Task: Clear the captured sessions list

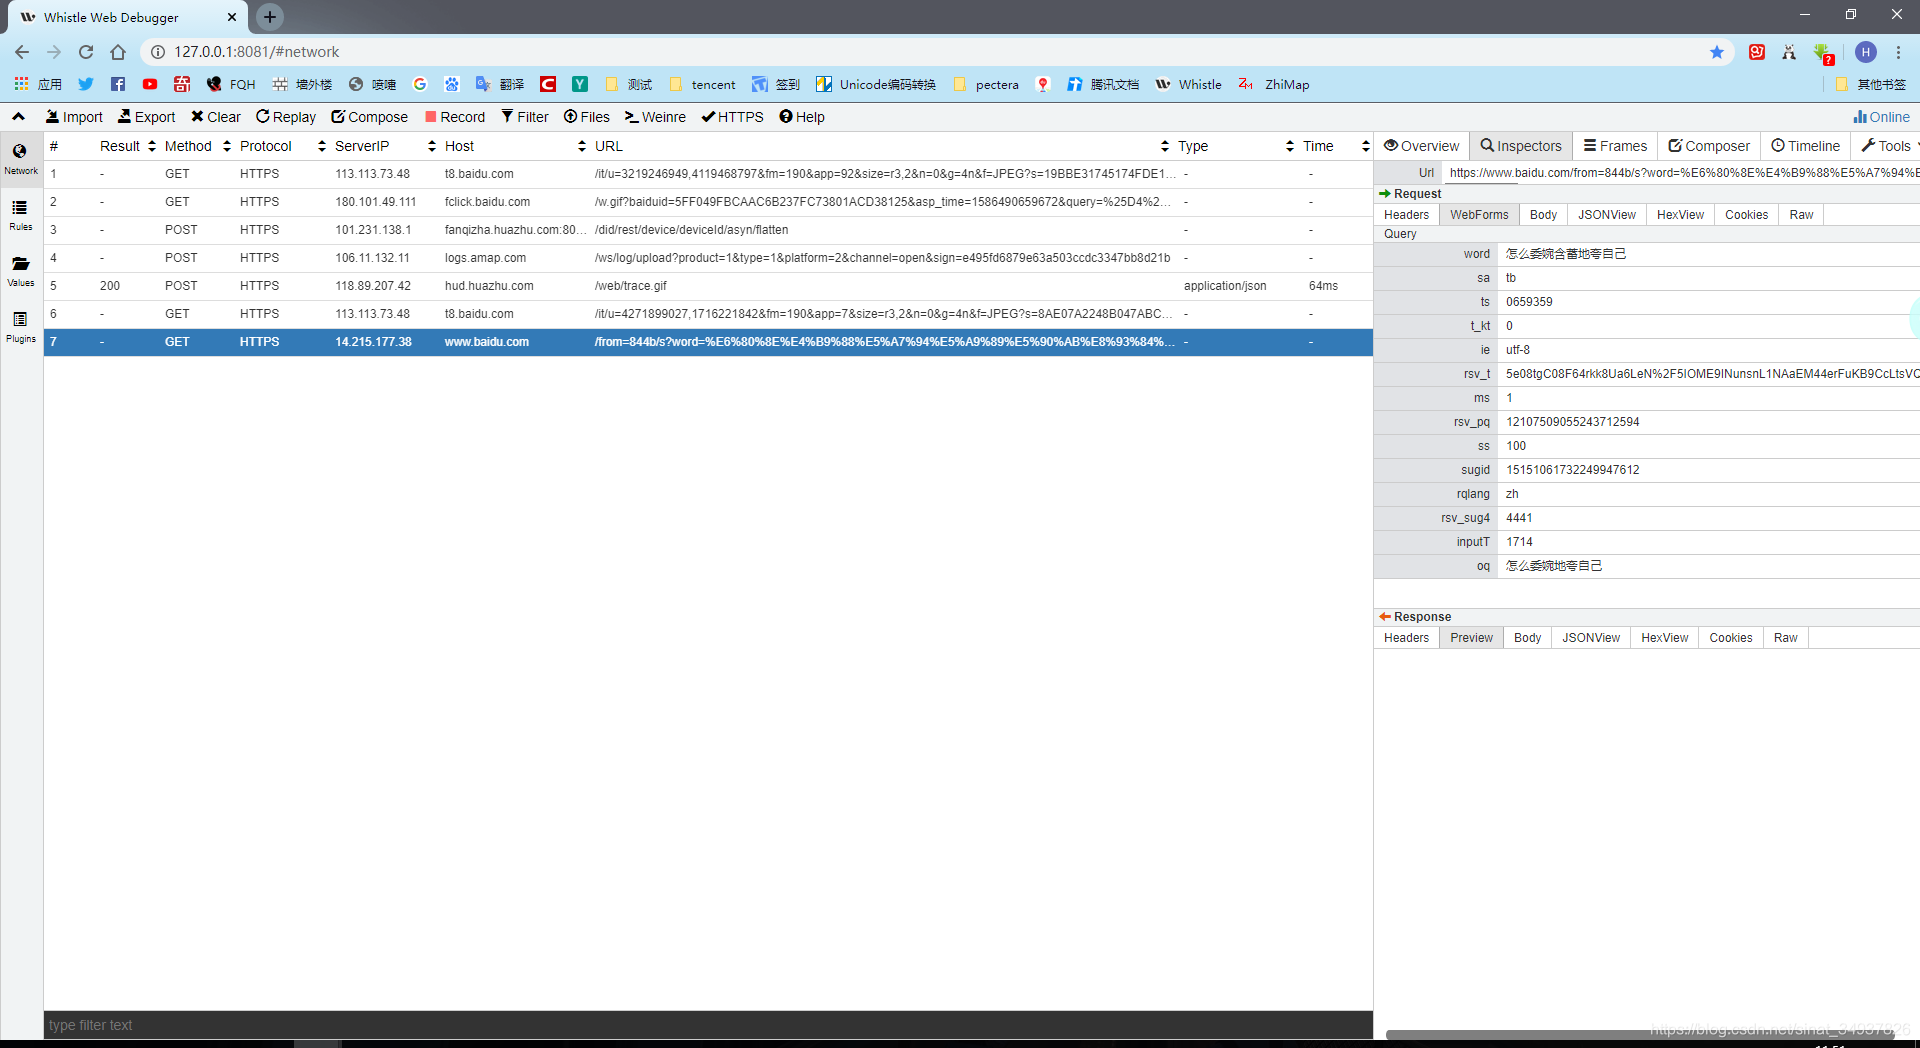Action: [x=216, y=117]
